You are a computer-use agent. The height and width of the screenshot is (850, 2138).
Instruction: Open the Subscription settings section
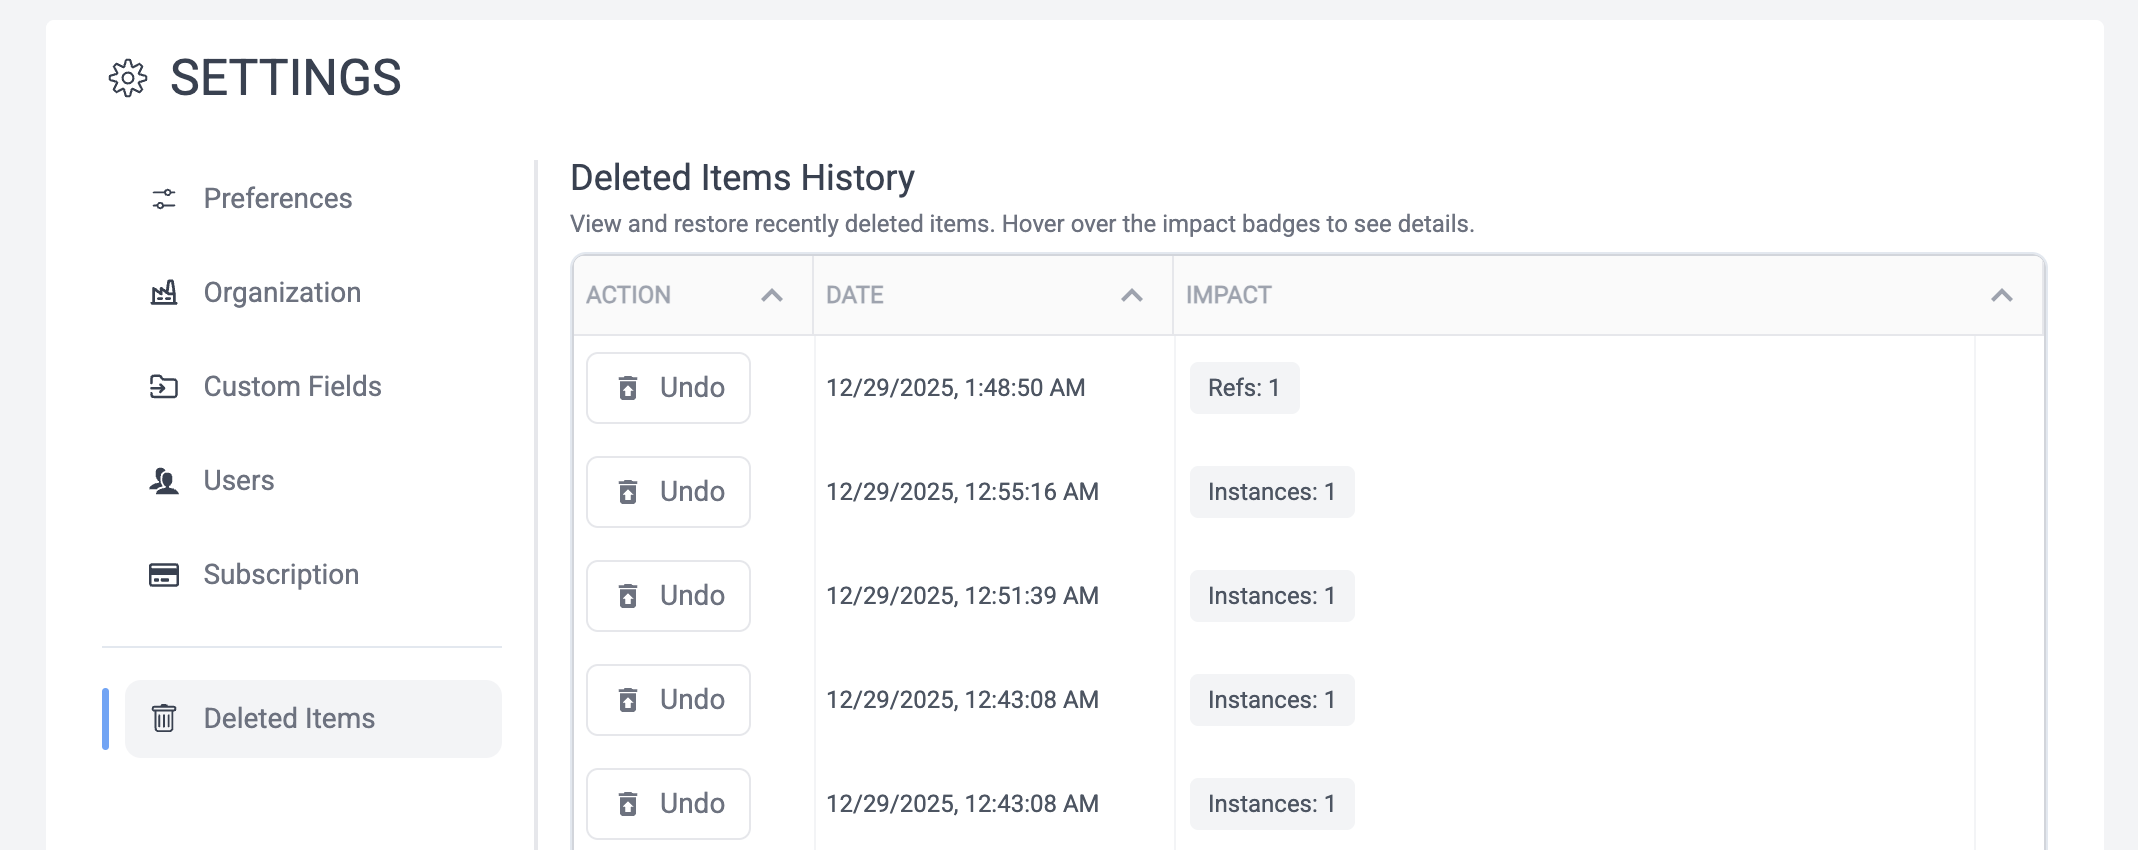point(281,575)
